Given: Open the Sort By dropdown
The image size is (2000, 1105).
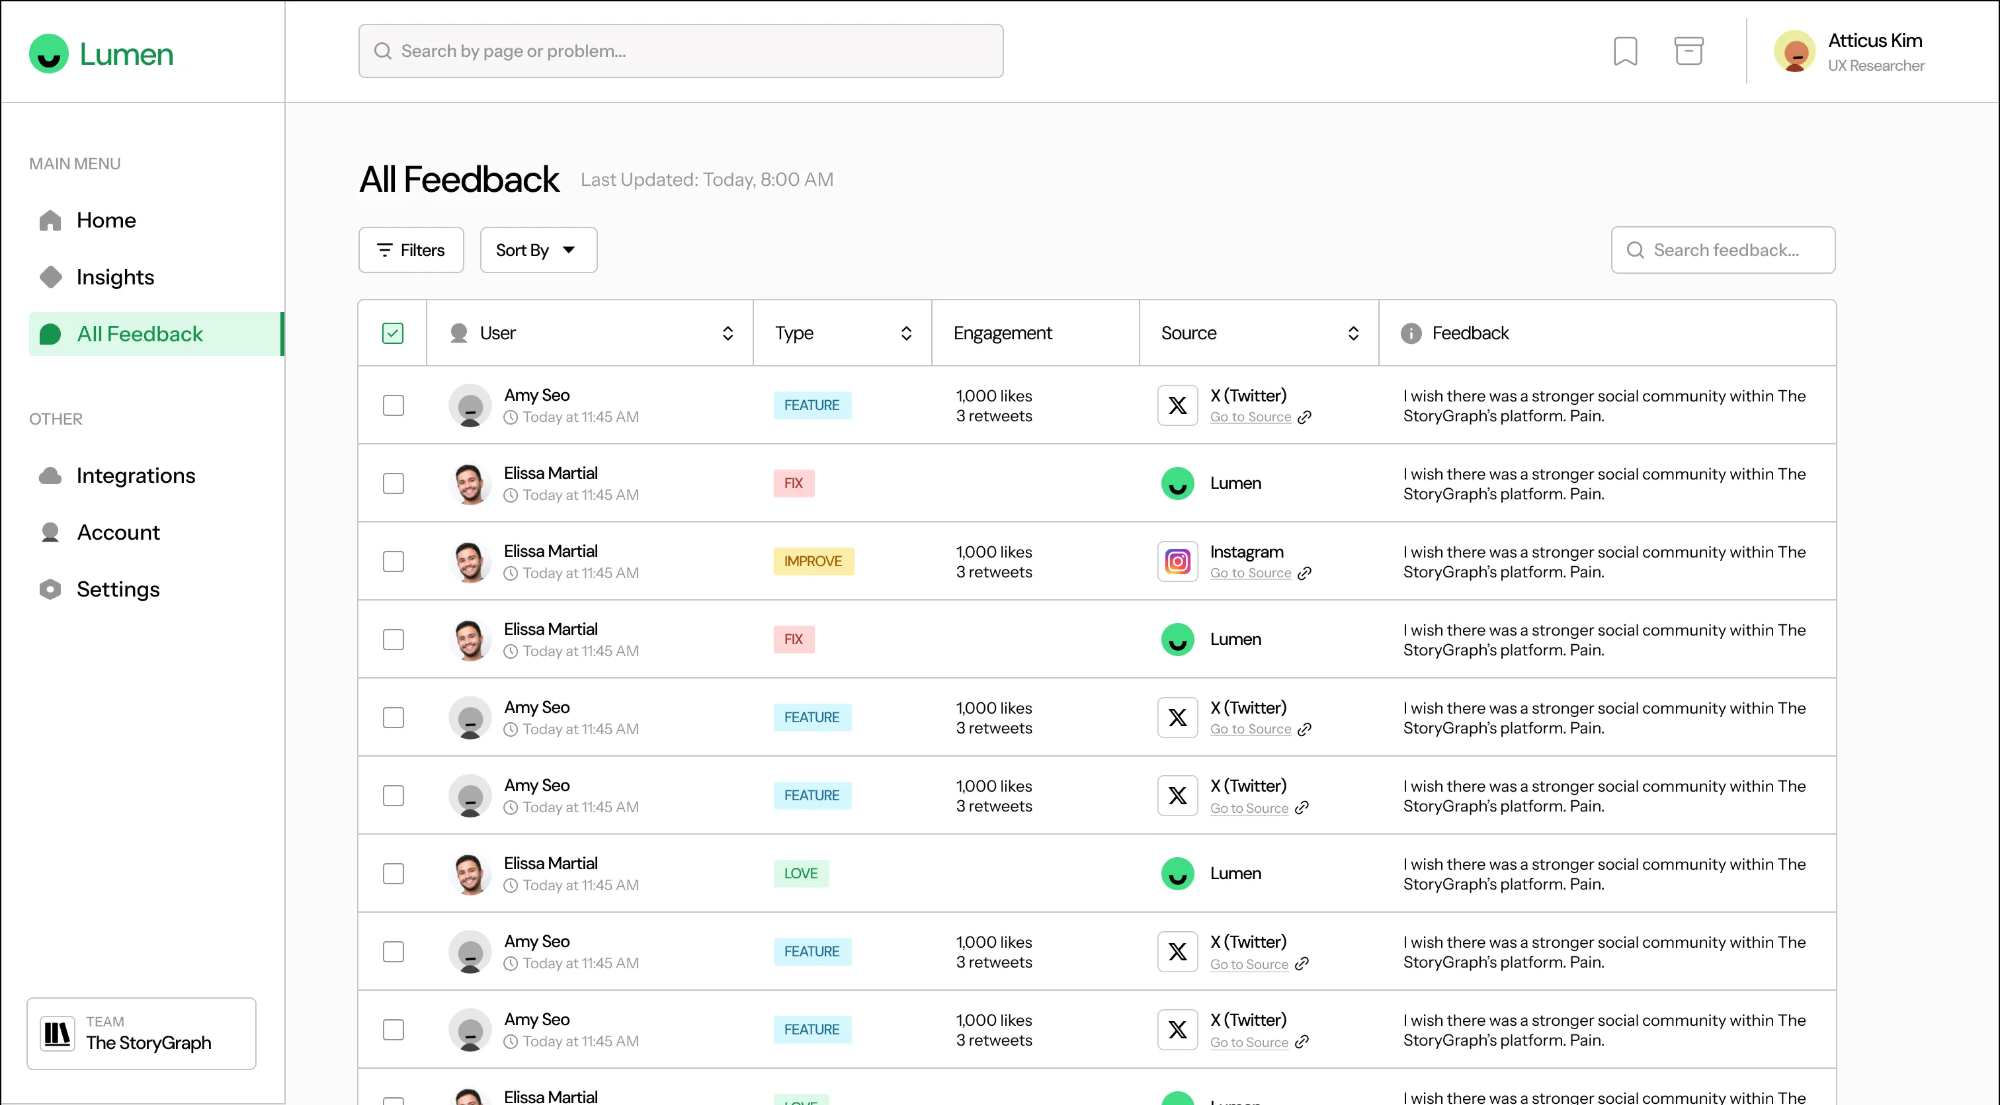Looking at the screenshot, I should 538,250.
